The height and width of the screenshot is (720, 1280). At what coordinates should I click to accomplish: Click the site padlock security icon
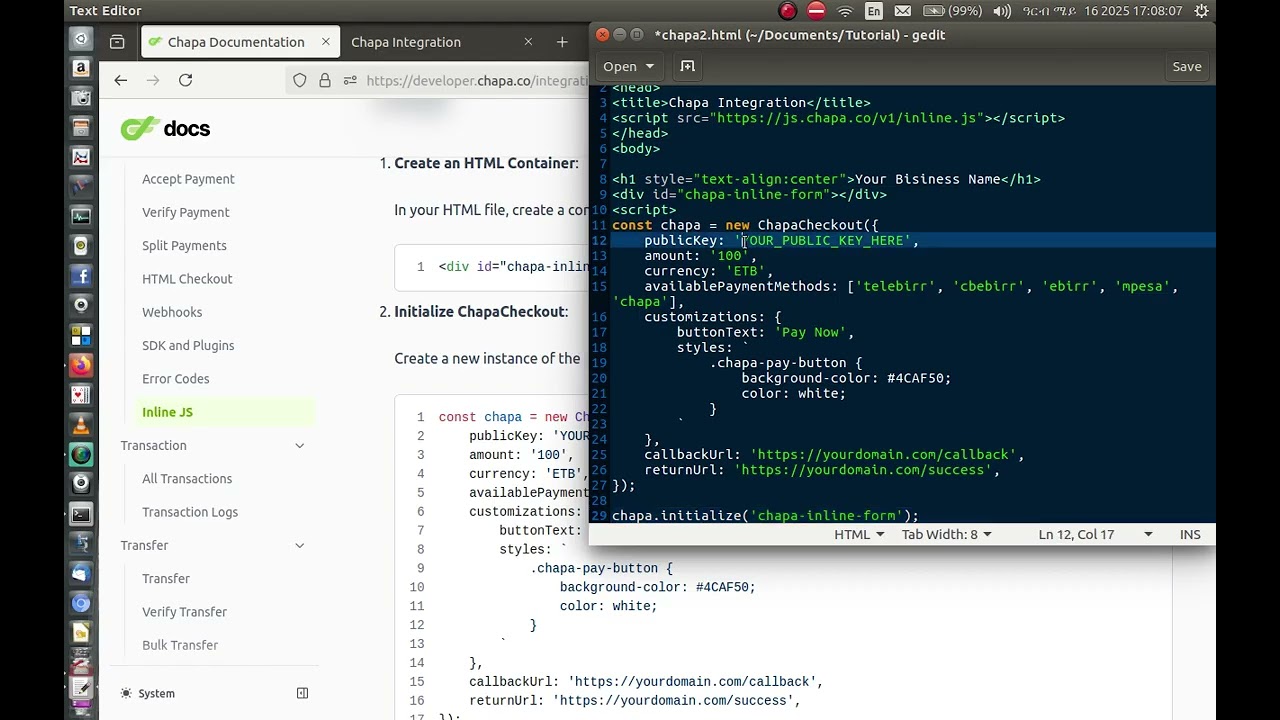point(325,80)
